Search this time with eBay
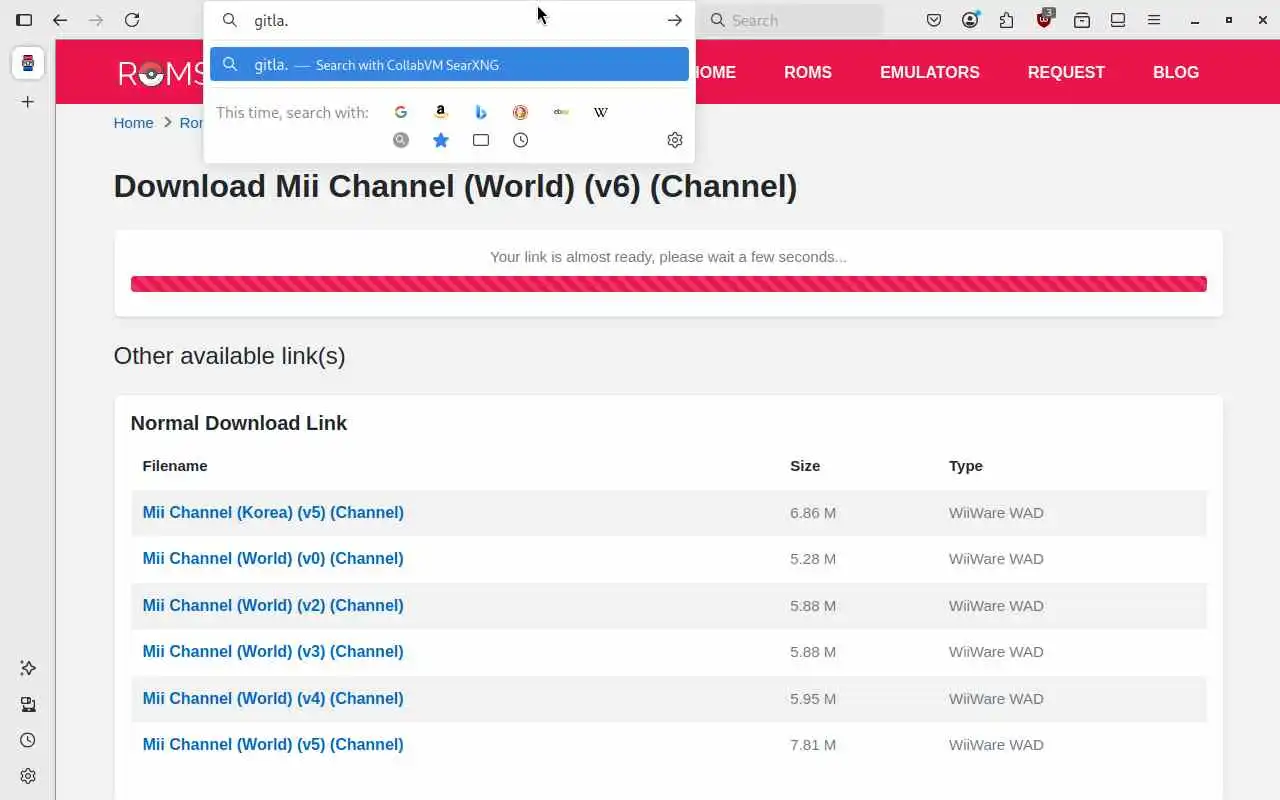The height and width of the screenshot is (800, 1280). point(561,112)
